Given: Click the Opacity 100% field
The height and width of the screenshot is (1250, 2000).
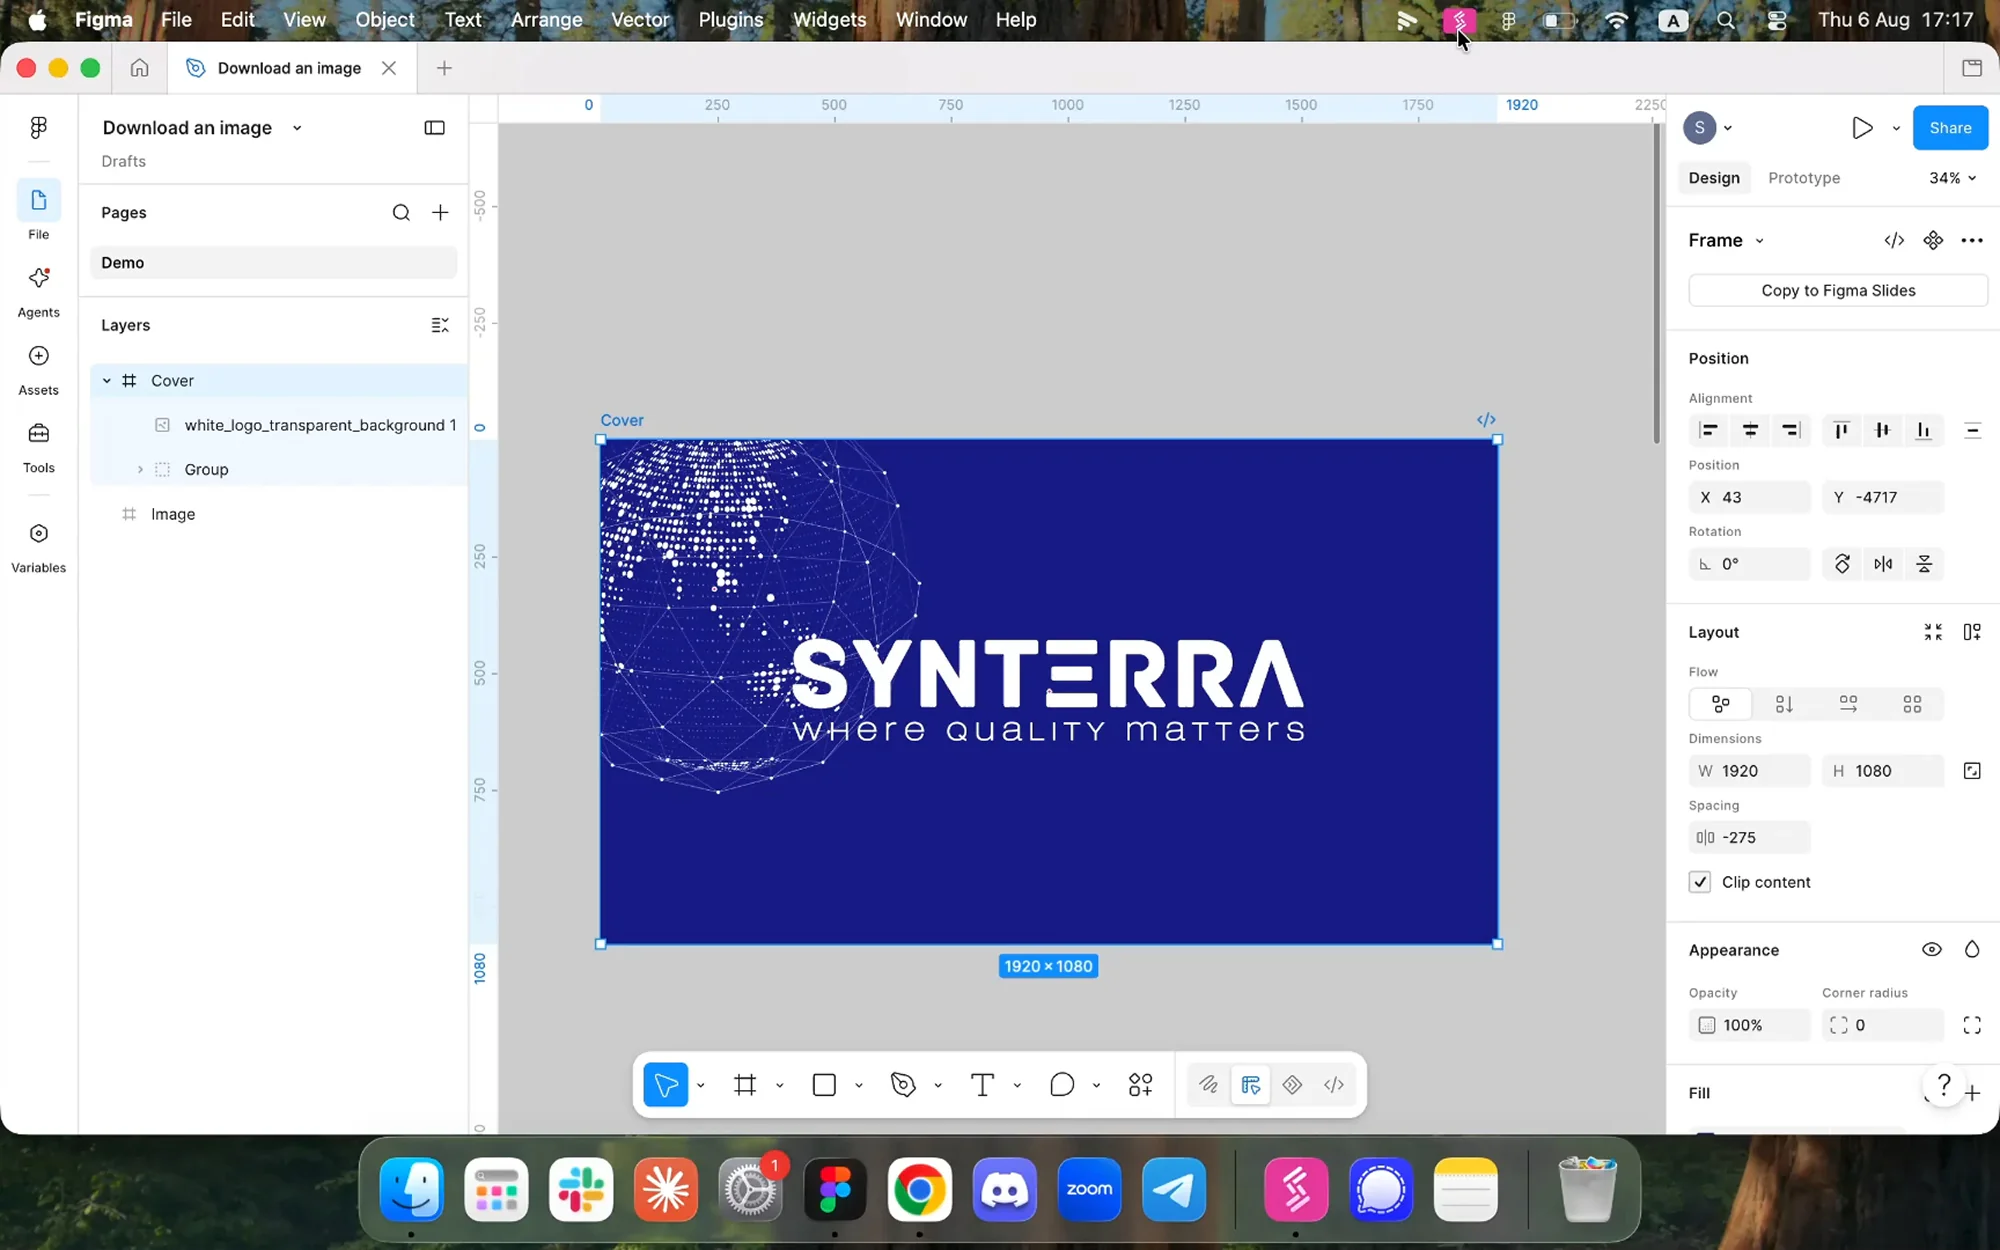Looking at the screenshot, I should point(1750,1025).
